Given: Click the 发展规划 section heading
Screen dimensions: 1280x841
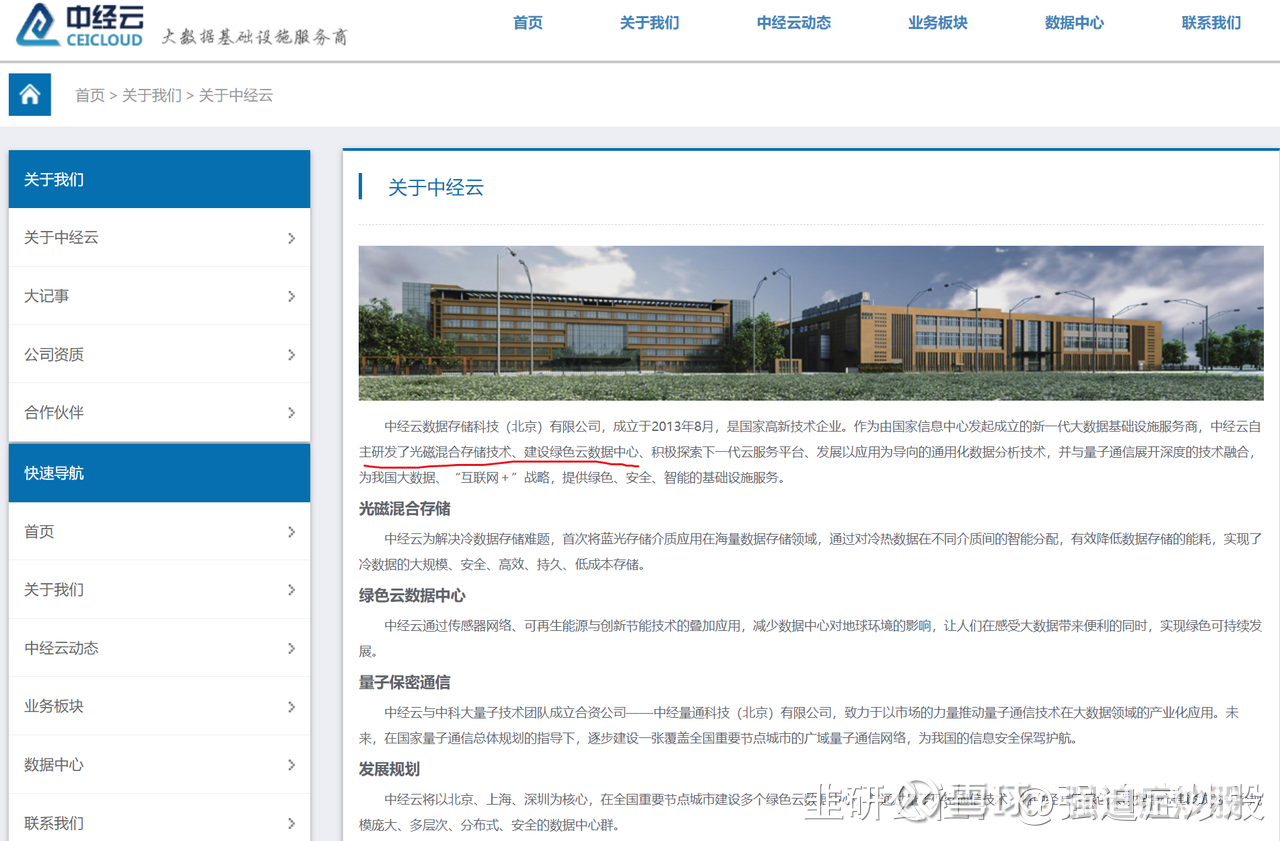Looking at the screenshot, I should pyautogui.click(x=389, y=769).
